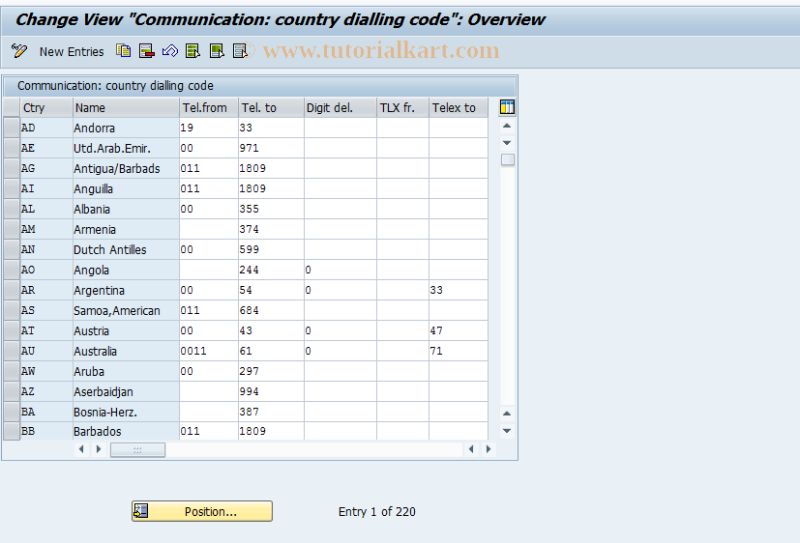This screenshot has width=800, height=543.
Task: Click the horizontal scrollbar thumb
Action: [138, 450]
